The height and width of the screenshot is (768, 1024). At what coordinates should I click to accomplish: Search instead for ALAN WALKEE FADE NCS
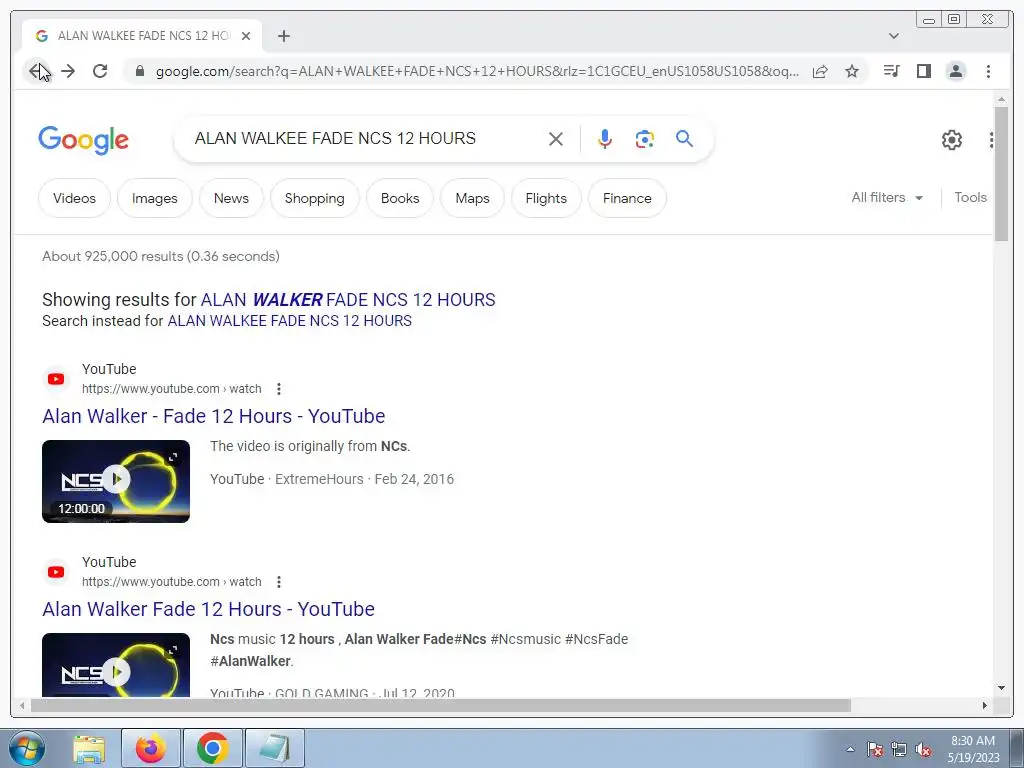[289, 321]
